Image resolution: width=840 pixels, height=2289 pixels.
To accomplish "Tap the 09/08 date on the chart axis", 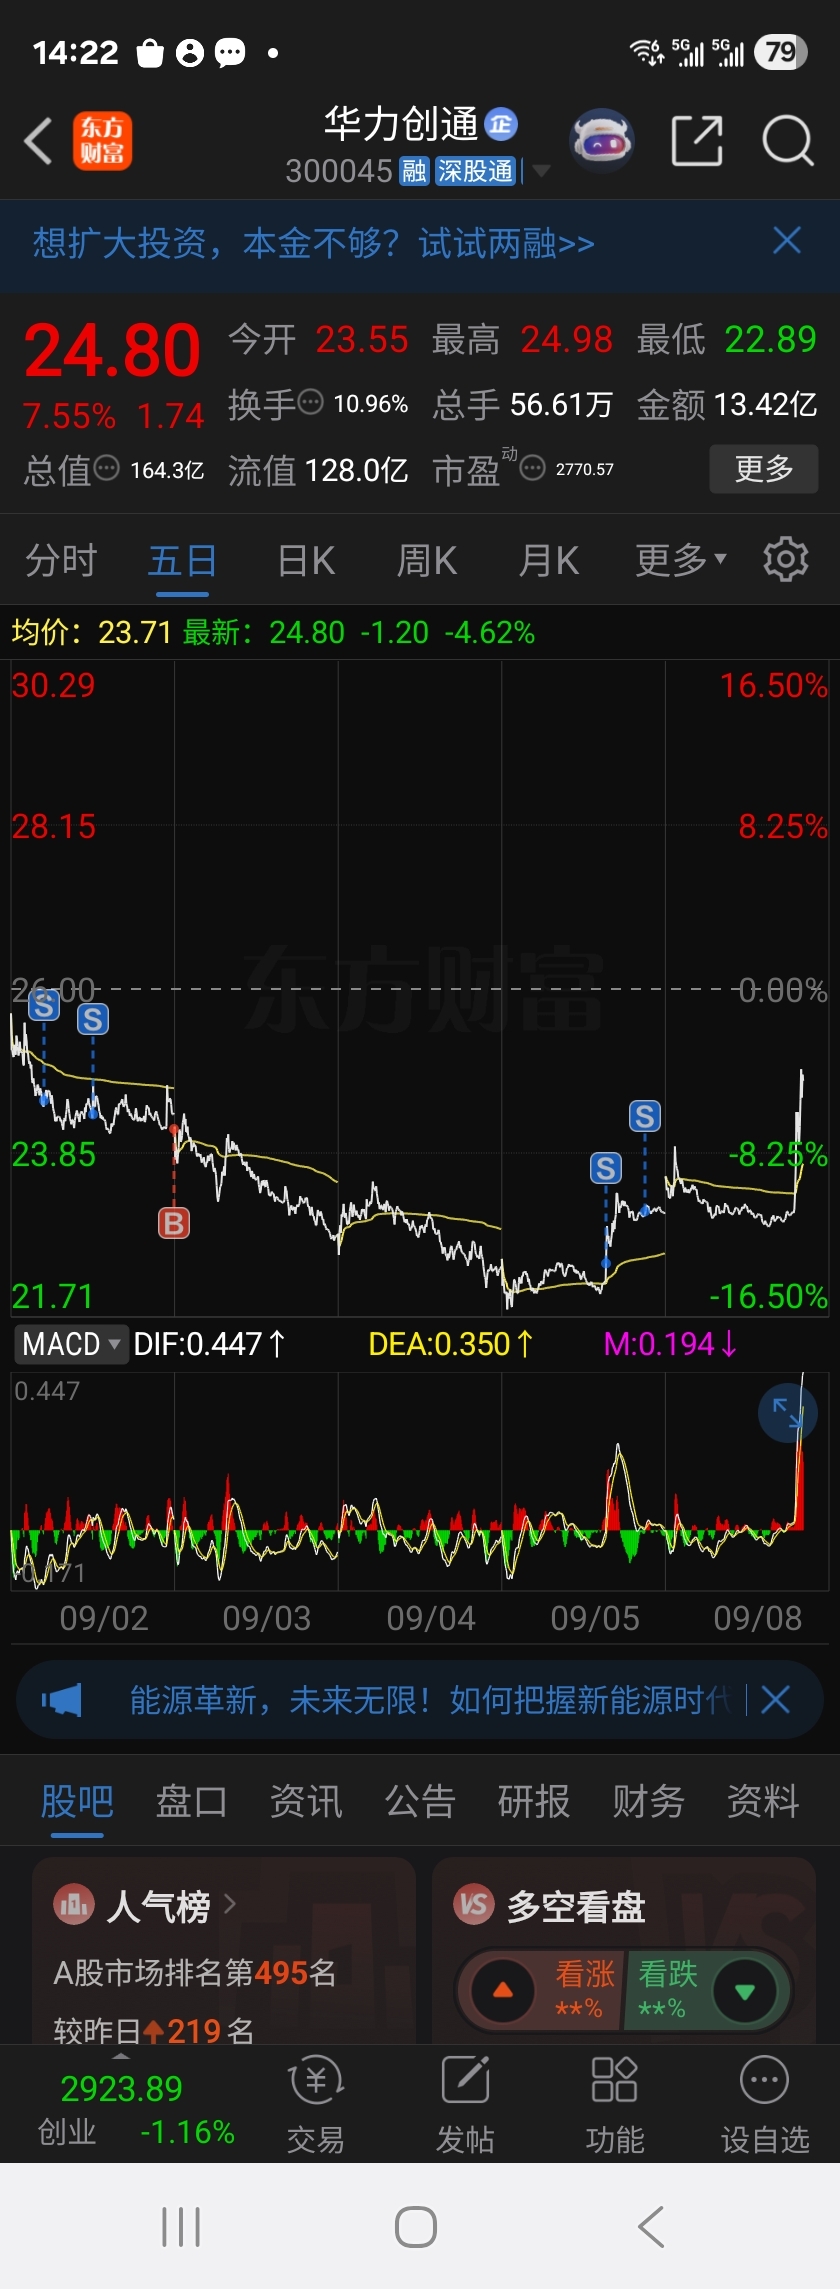I will pyautogui.click(x=758, y=1618).
